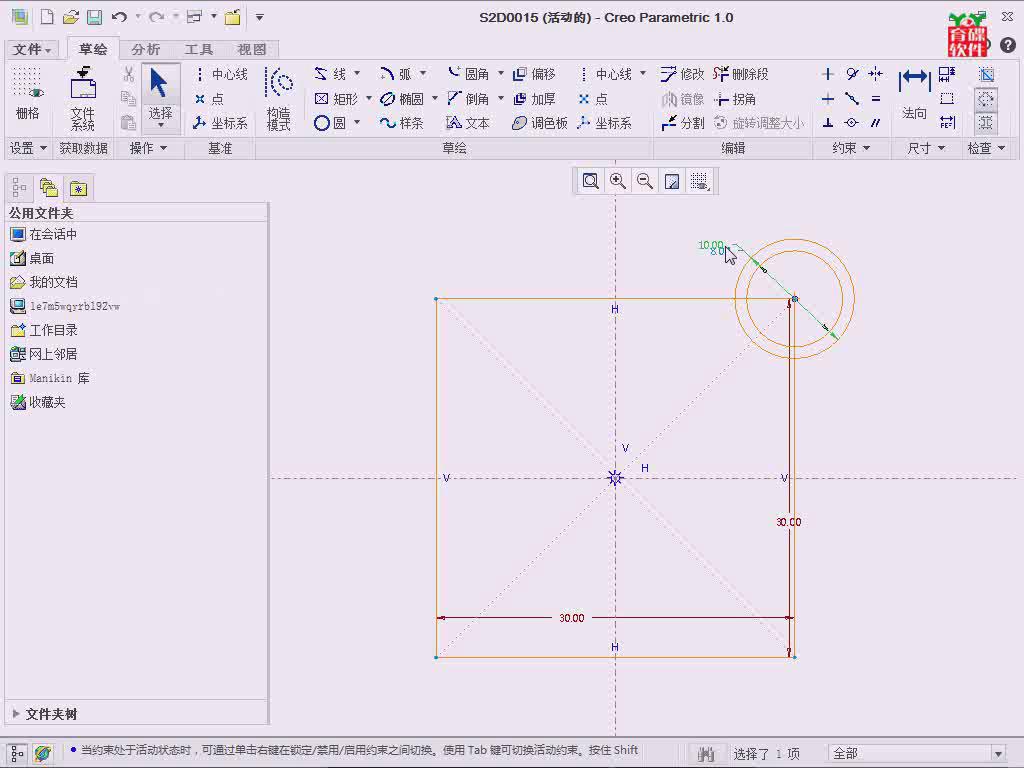1024x768 pixels.
Task: Select the 椭圆 ellipse tool
Action: tap(402, 99)
